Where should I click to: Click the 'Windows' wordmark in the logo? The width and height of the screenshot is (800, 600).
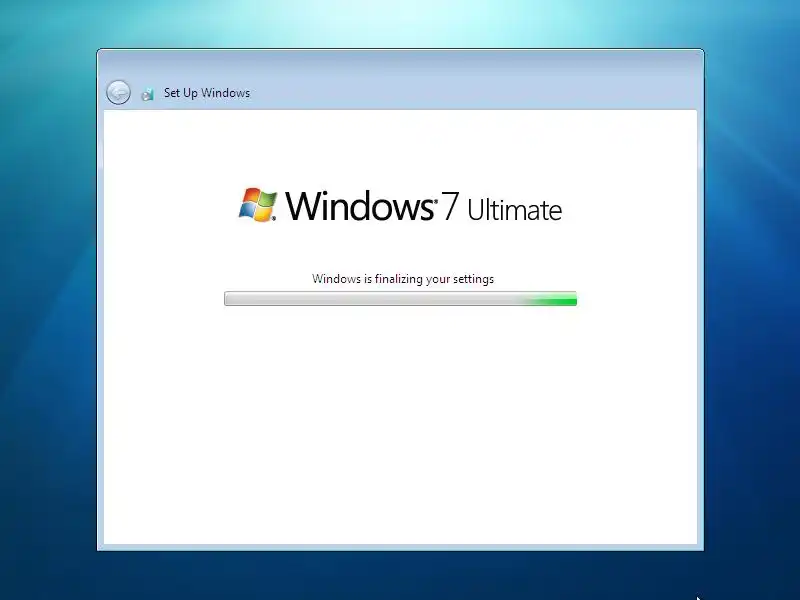coord(359,206)
